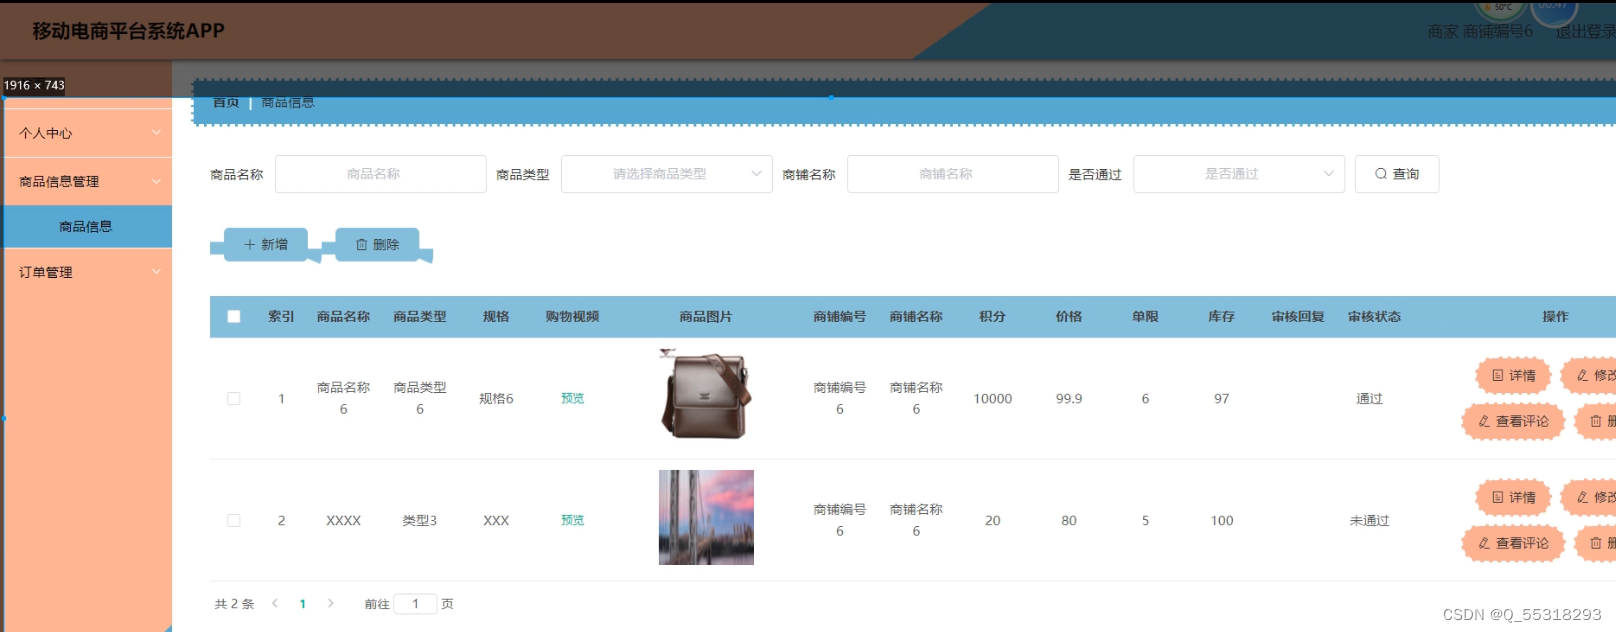
Task: Expand the 个人中心 sidebar menu
Action: [x=88, y=133]
